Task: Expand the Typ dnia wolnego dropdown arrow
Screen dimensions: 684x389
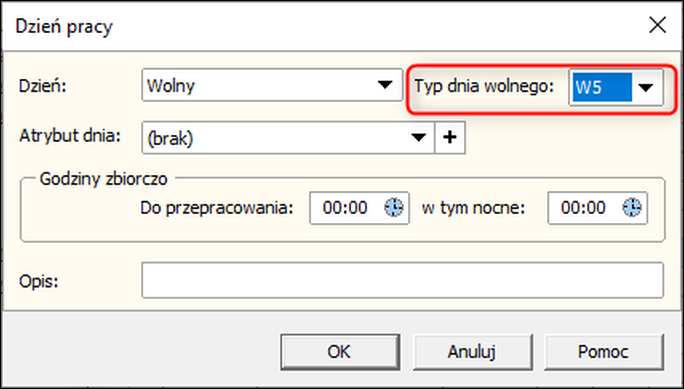Action: [646, 88]
